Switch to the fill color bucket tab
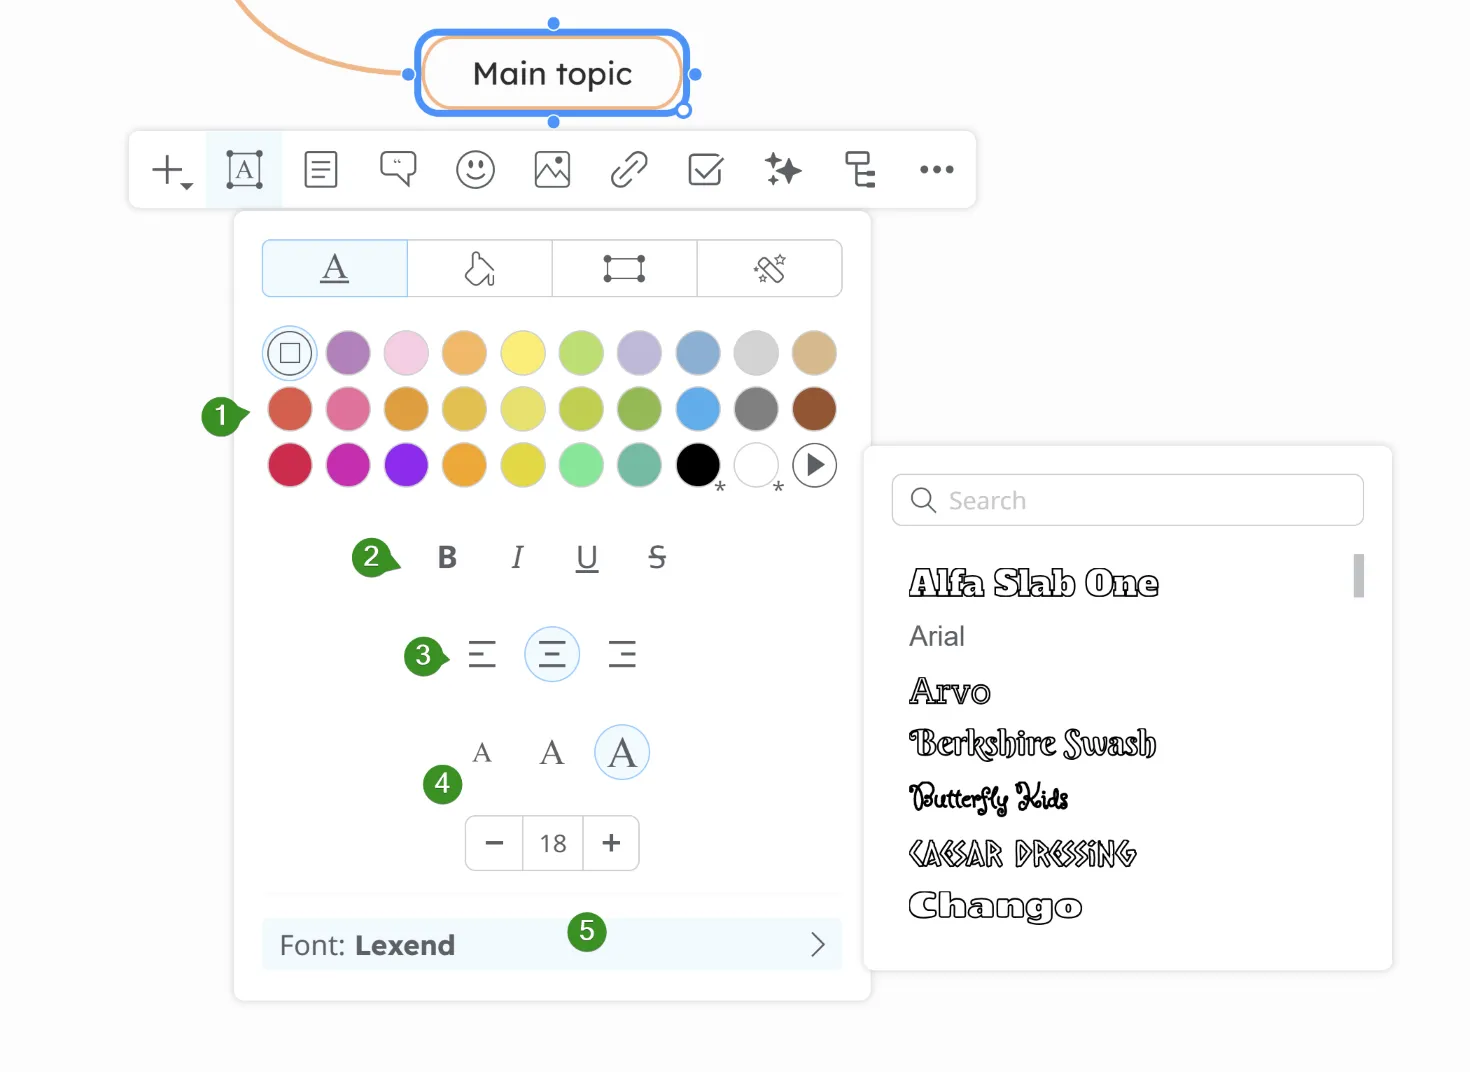The width and height of the screenshot is (1470, 1072). click(x=480, y=269)
